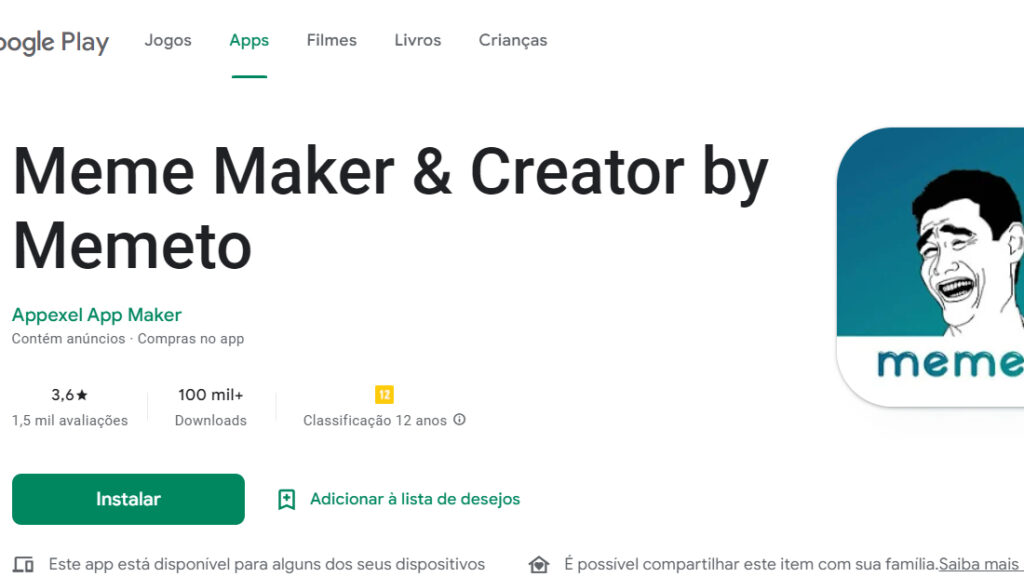Click the 100 mil+ Downloads count
This screenshot has height=577, width=1024.
[210, 395]
